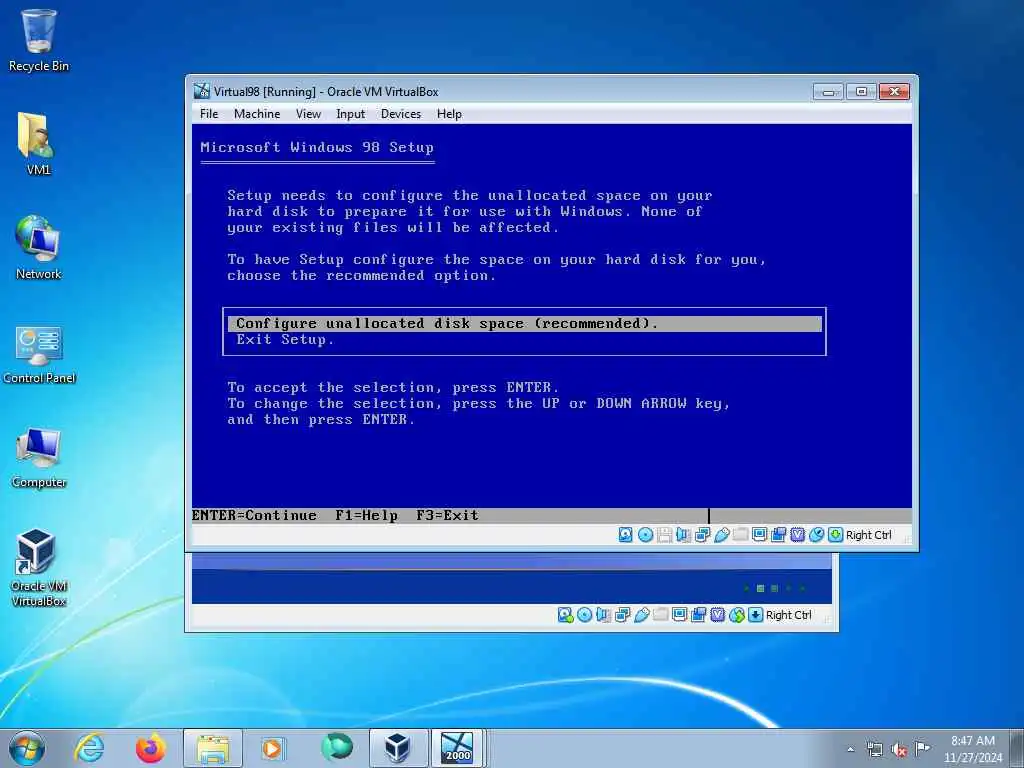
Task: Switch to VirtualBox Manager taskbar button
Action: tap(398, 748)
